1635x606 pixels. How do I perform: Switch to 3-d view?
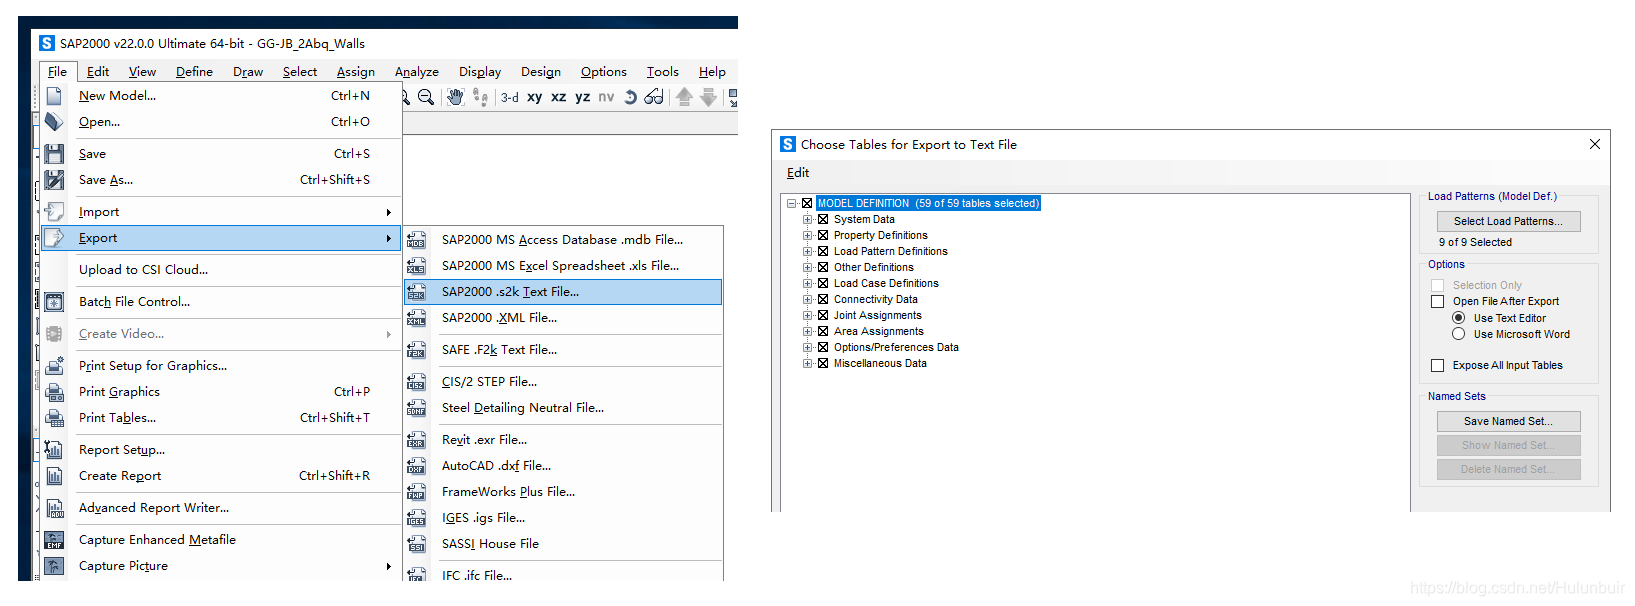tap(510, 97)
